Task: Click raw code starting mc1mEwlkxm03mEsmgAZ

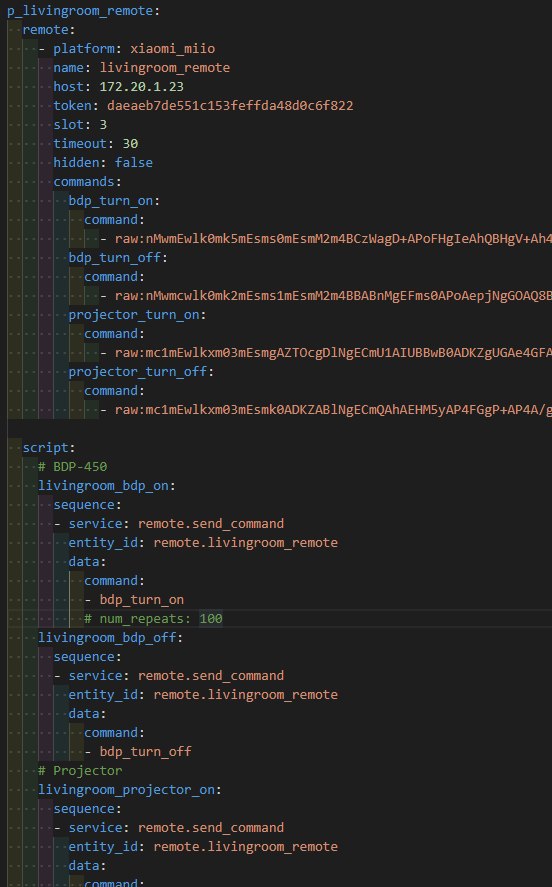Action: coord(333,353)
